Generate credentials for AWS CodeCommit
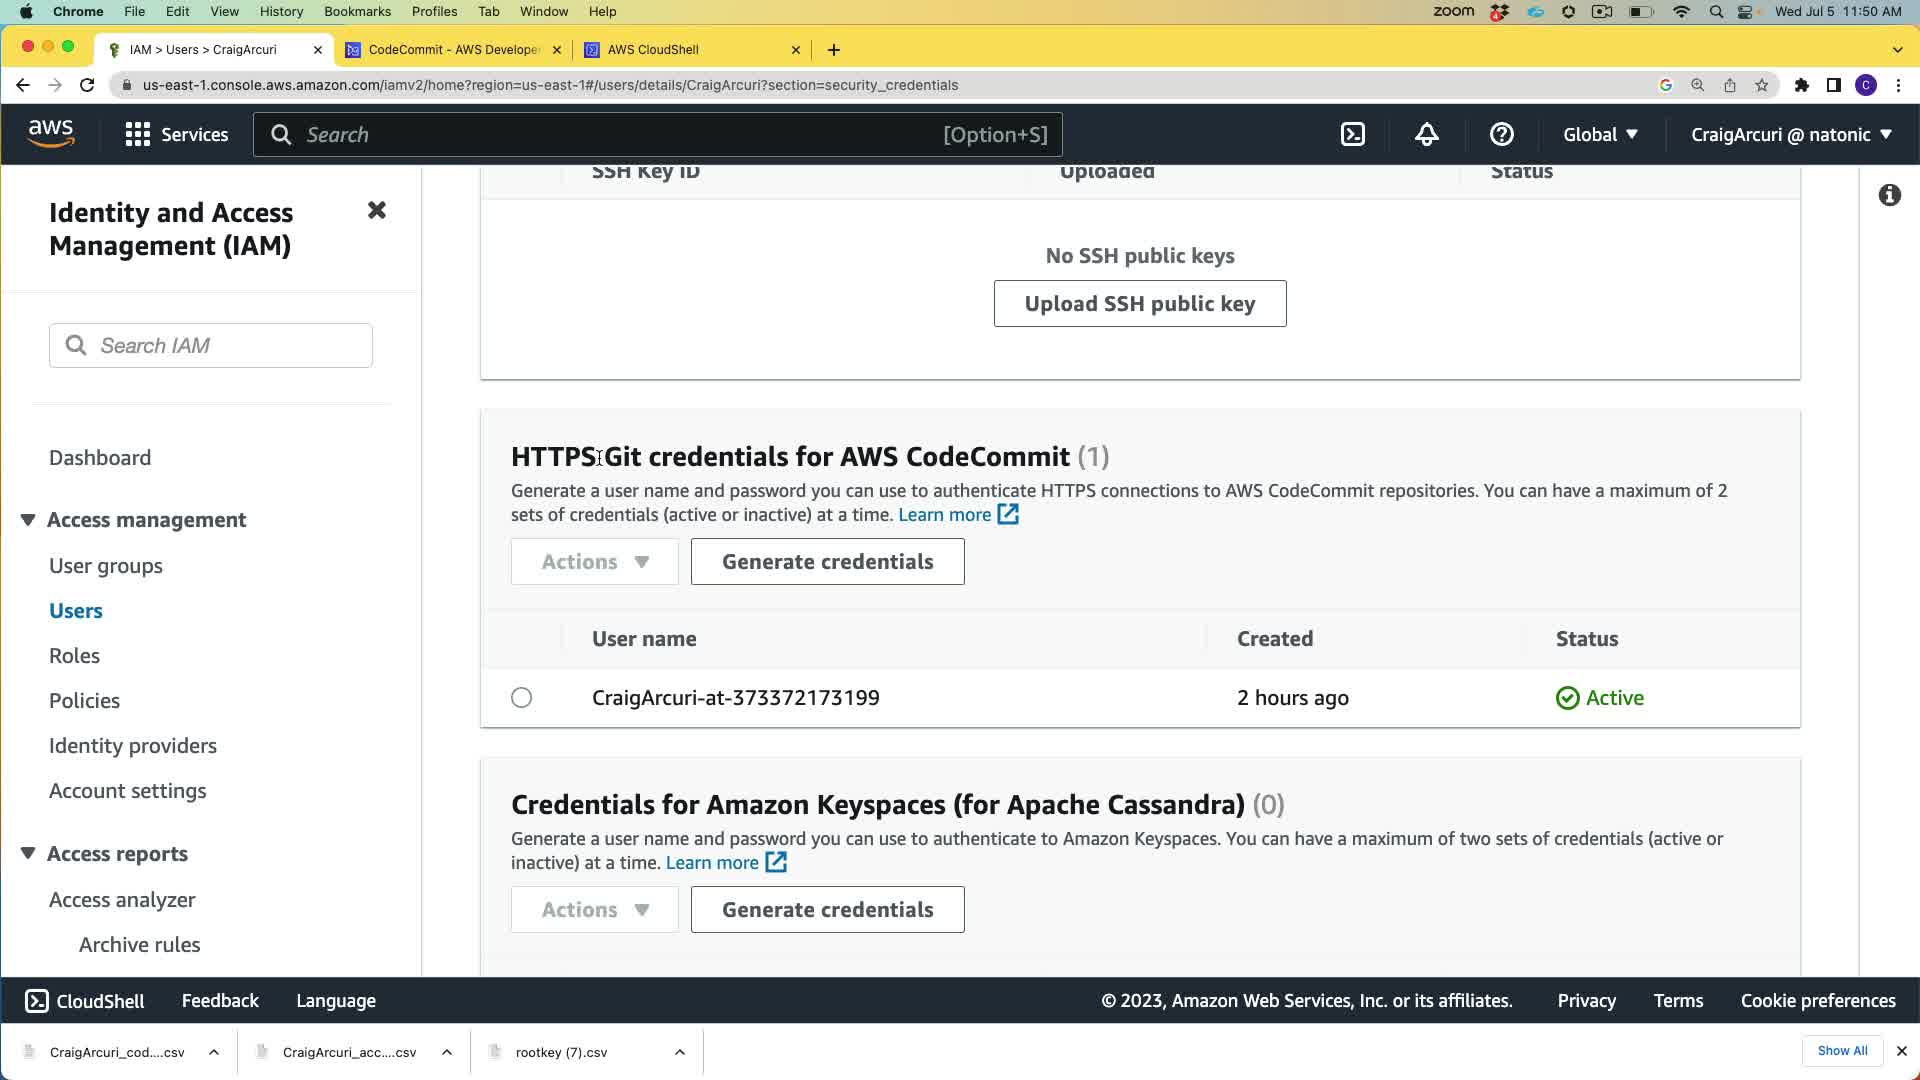The height and width of the screenshot is (1080, 1920). 827,562
